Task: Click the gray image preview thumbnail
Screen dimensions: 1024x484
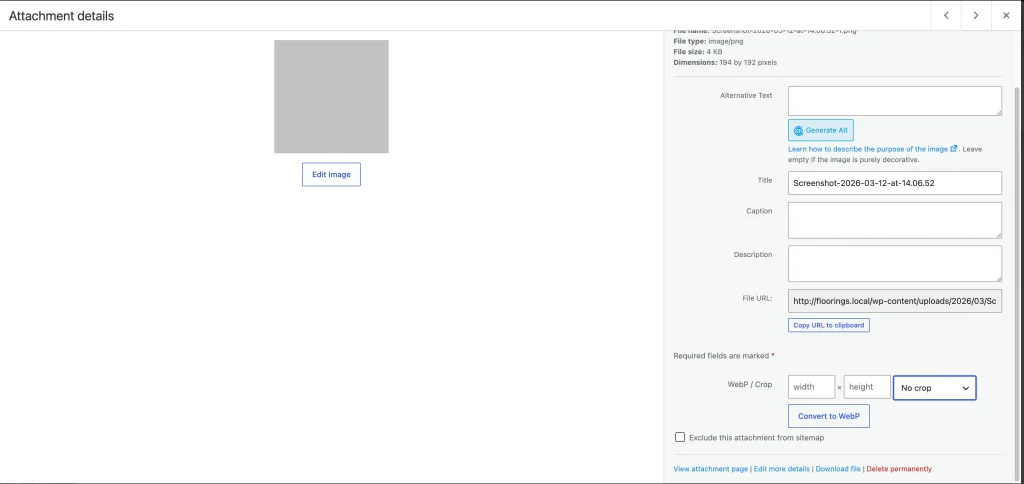Action: click(331, 97)
